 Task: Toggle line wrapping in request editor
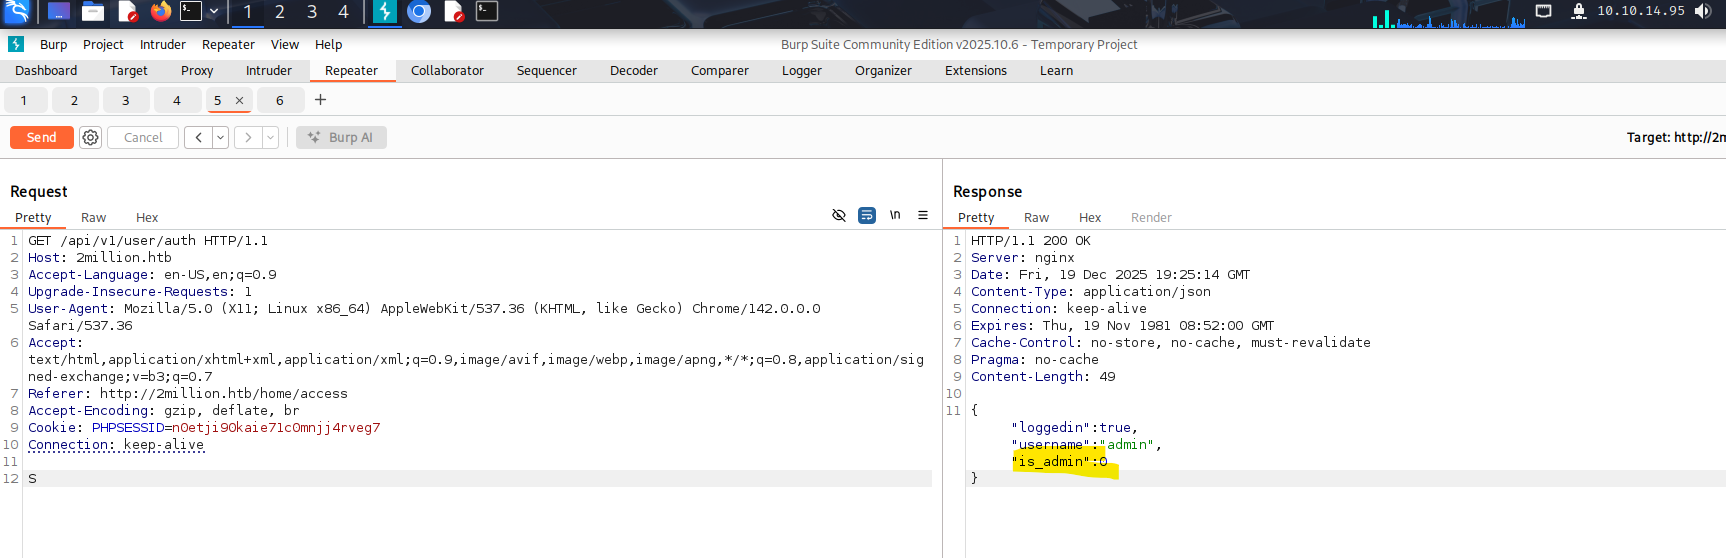pyautogui.click(x=867, y=216)
